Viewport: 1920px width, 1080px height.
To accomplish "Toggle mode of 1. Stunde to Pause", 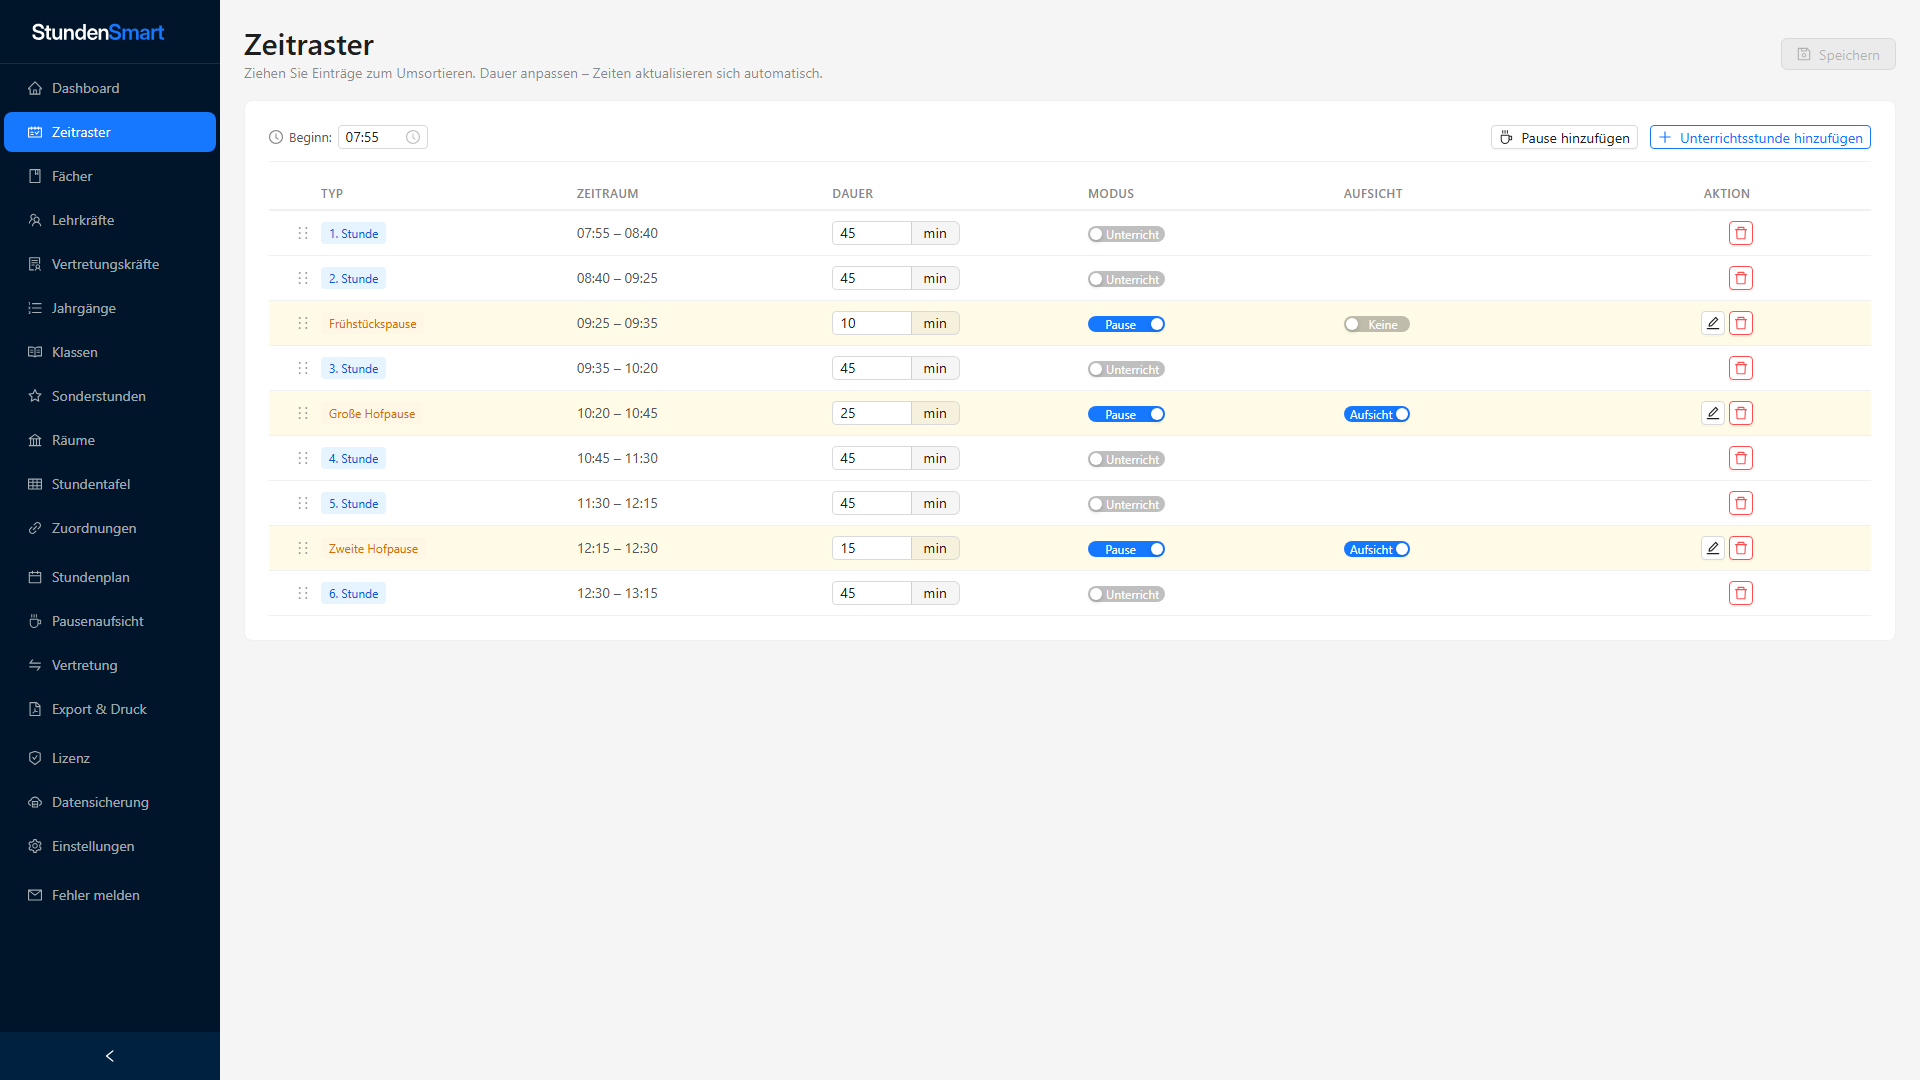I will 1126,234.
